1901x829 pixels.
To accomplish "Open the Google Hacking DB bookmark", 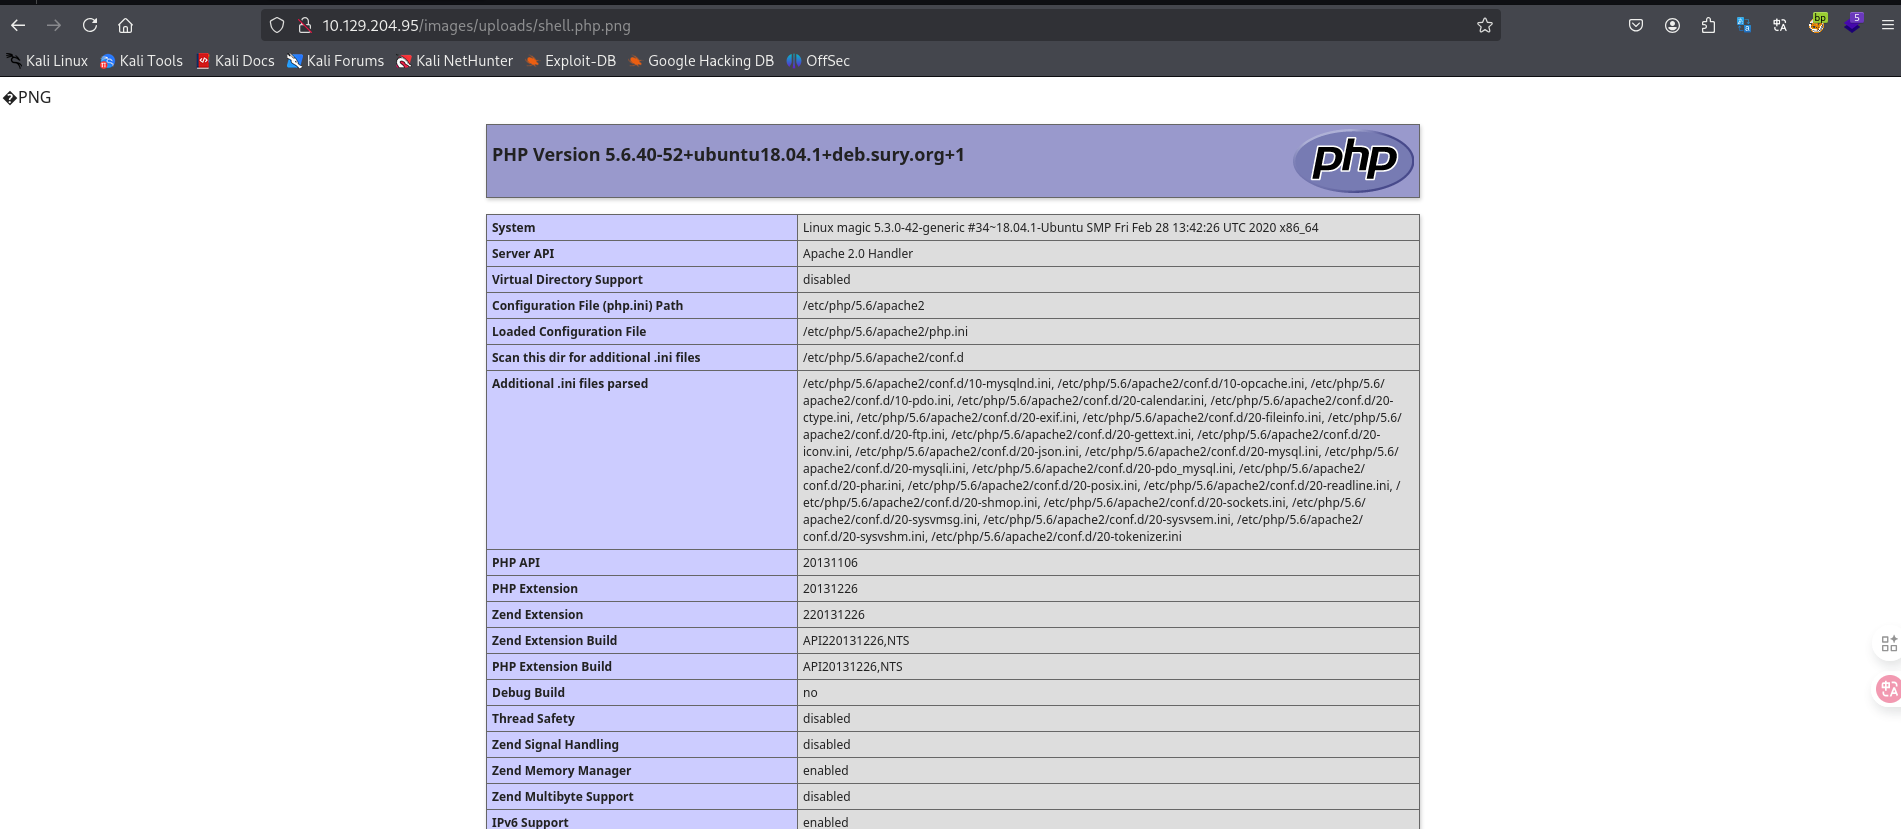I will pos(701,61).
